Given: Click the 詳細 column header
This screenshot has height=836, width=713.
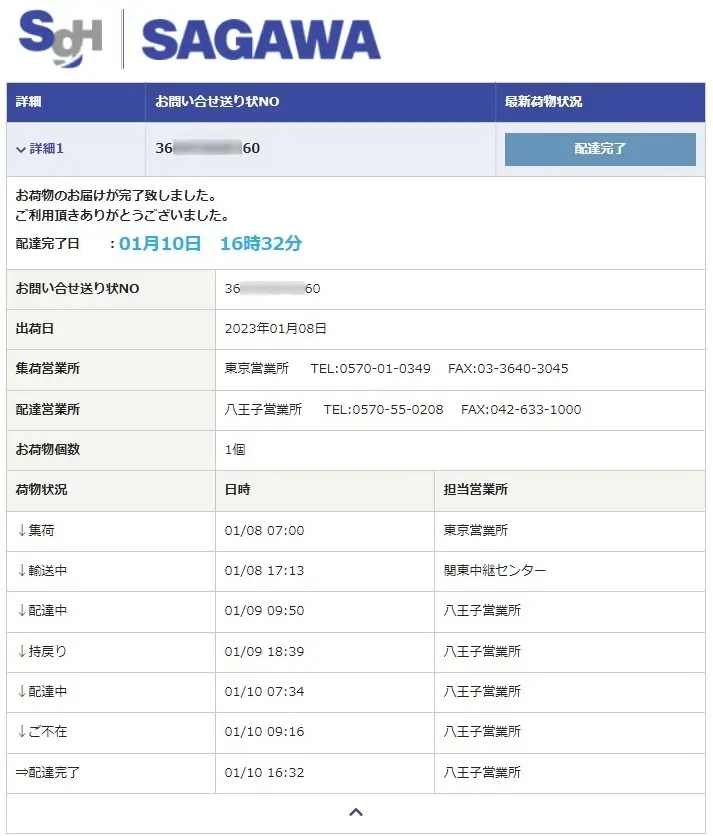Looking at the screenshot, I should coord(29,102).
